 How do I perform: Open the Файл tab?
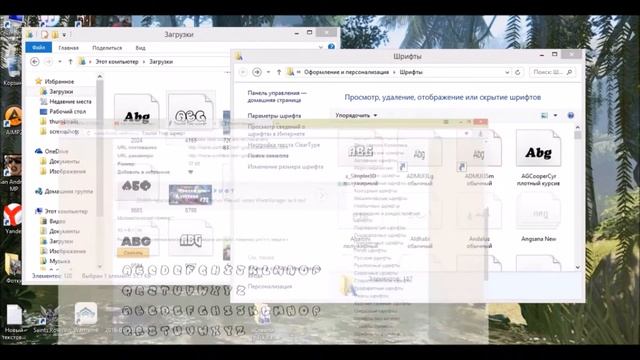[x=38, y=48]
